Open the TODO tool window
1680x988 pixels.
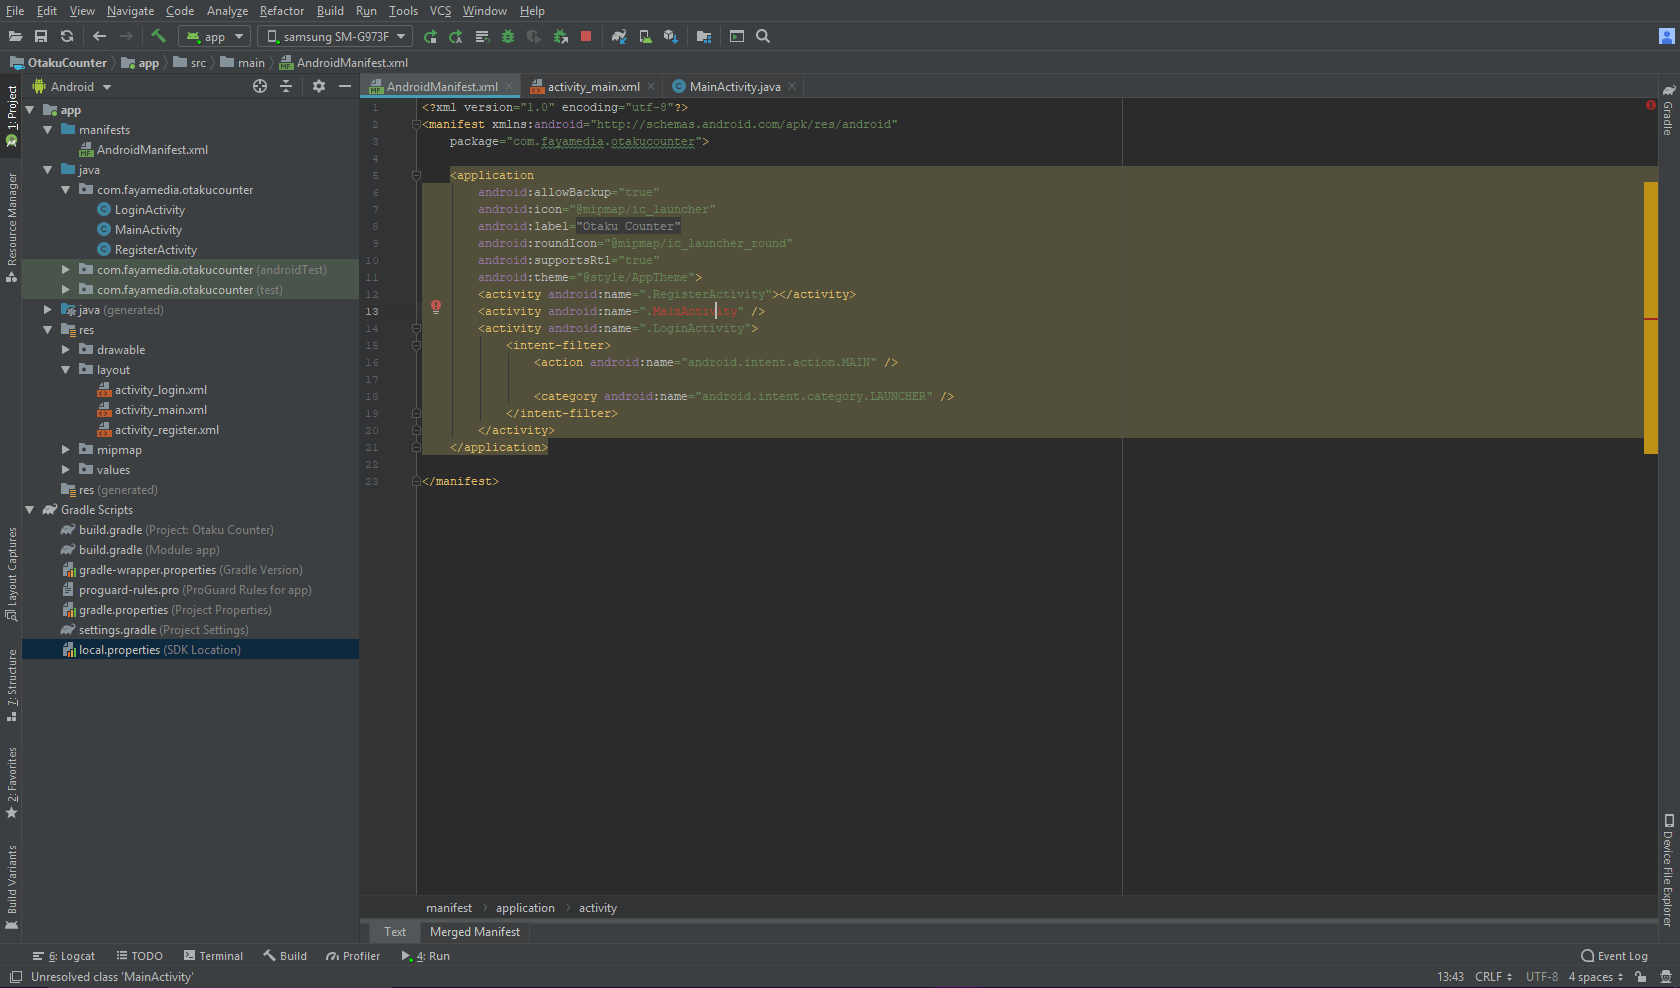tap(139, 956)
